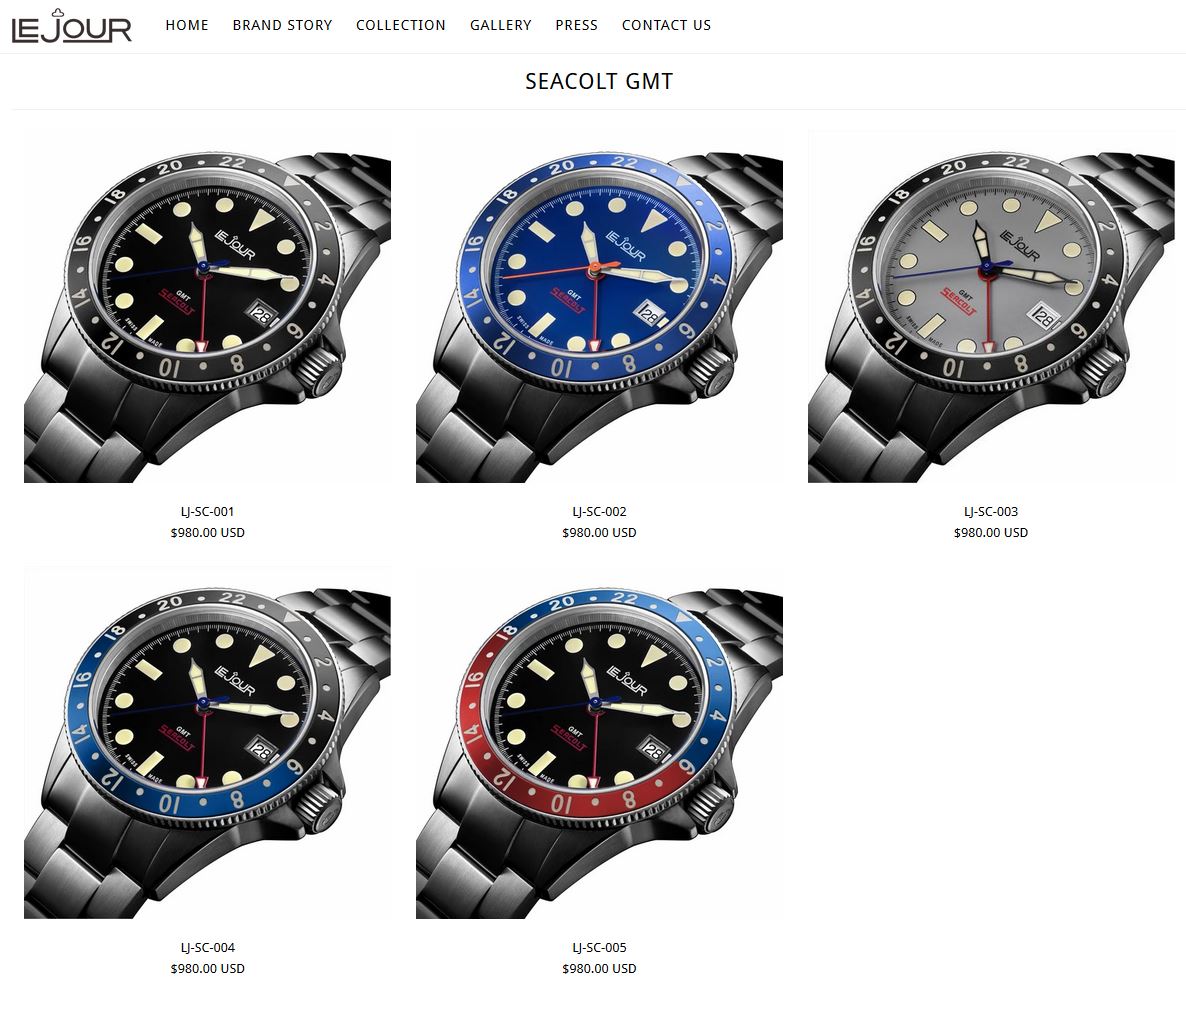Click the $980.00 USD price under LJ-SC-005
The height and width of the screenshot is (1028, 1186).
(599, 968)
